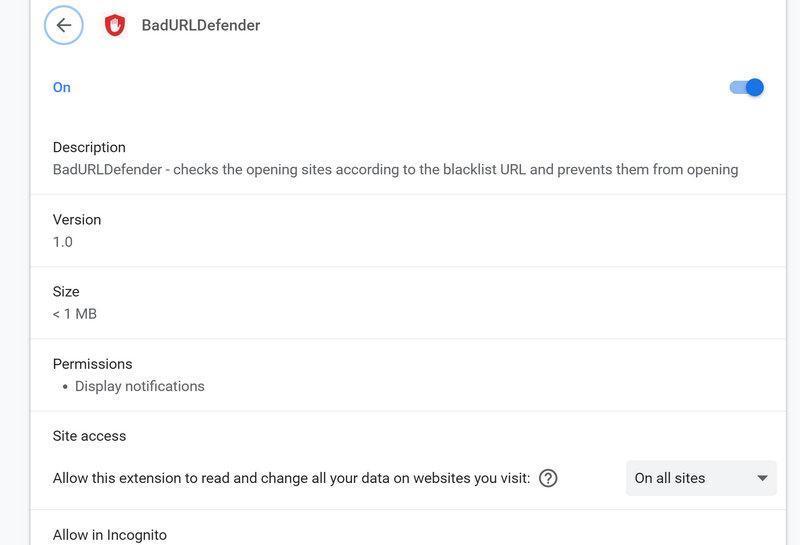The width and height of the screenshot is (800, 545).
Task: Click the back arrow button
Action: point(64,25)
